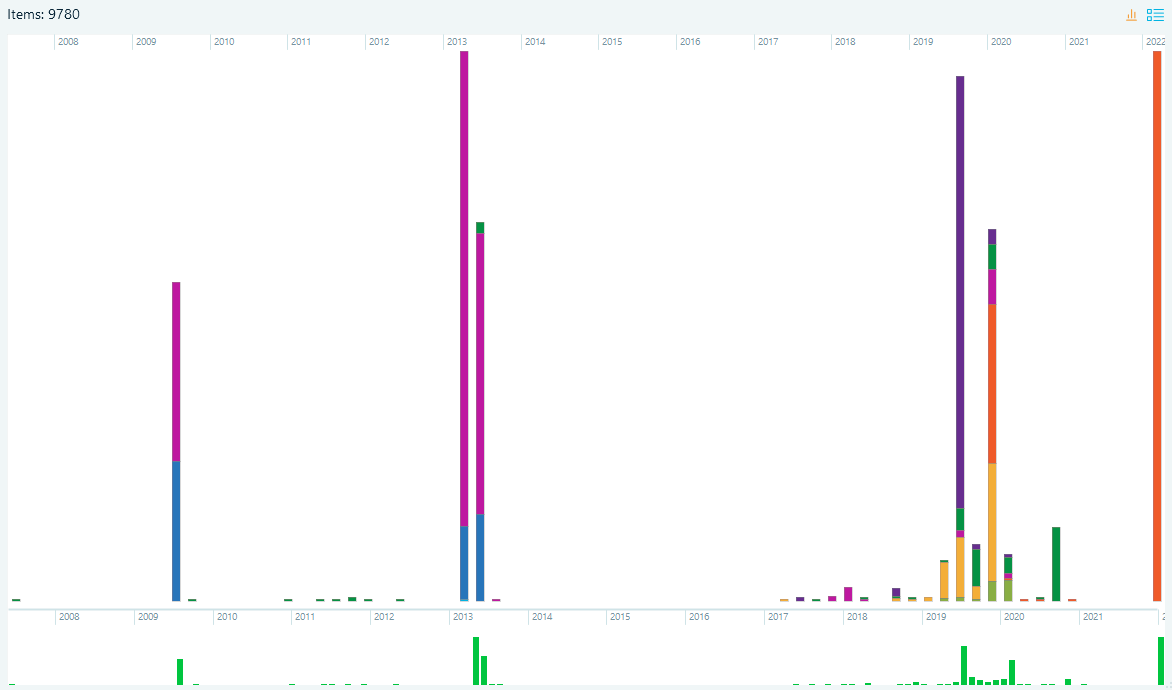Image resolution: width=1172 pixels, height=690 pixels.
Task: Click the 2019 label on overview axis
Action: click(936, 617)
